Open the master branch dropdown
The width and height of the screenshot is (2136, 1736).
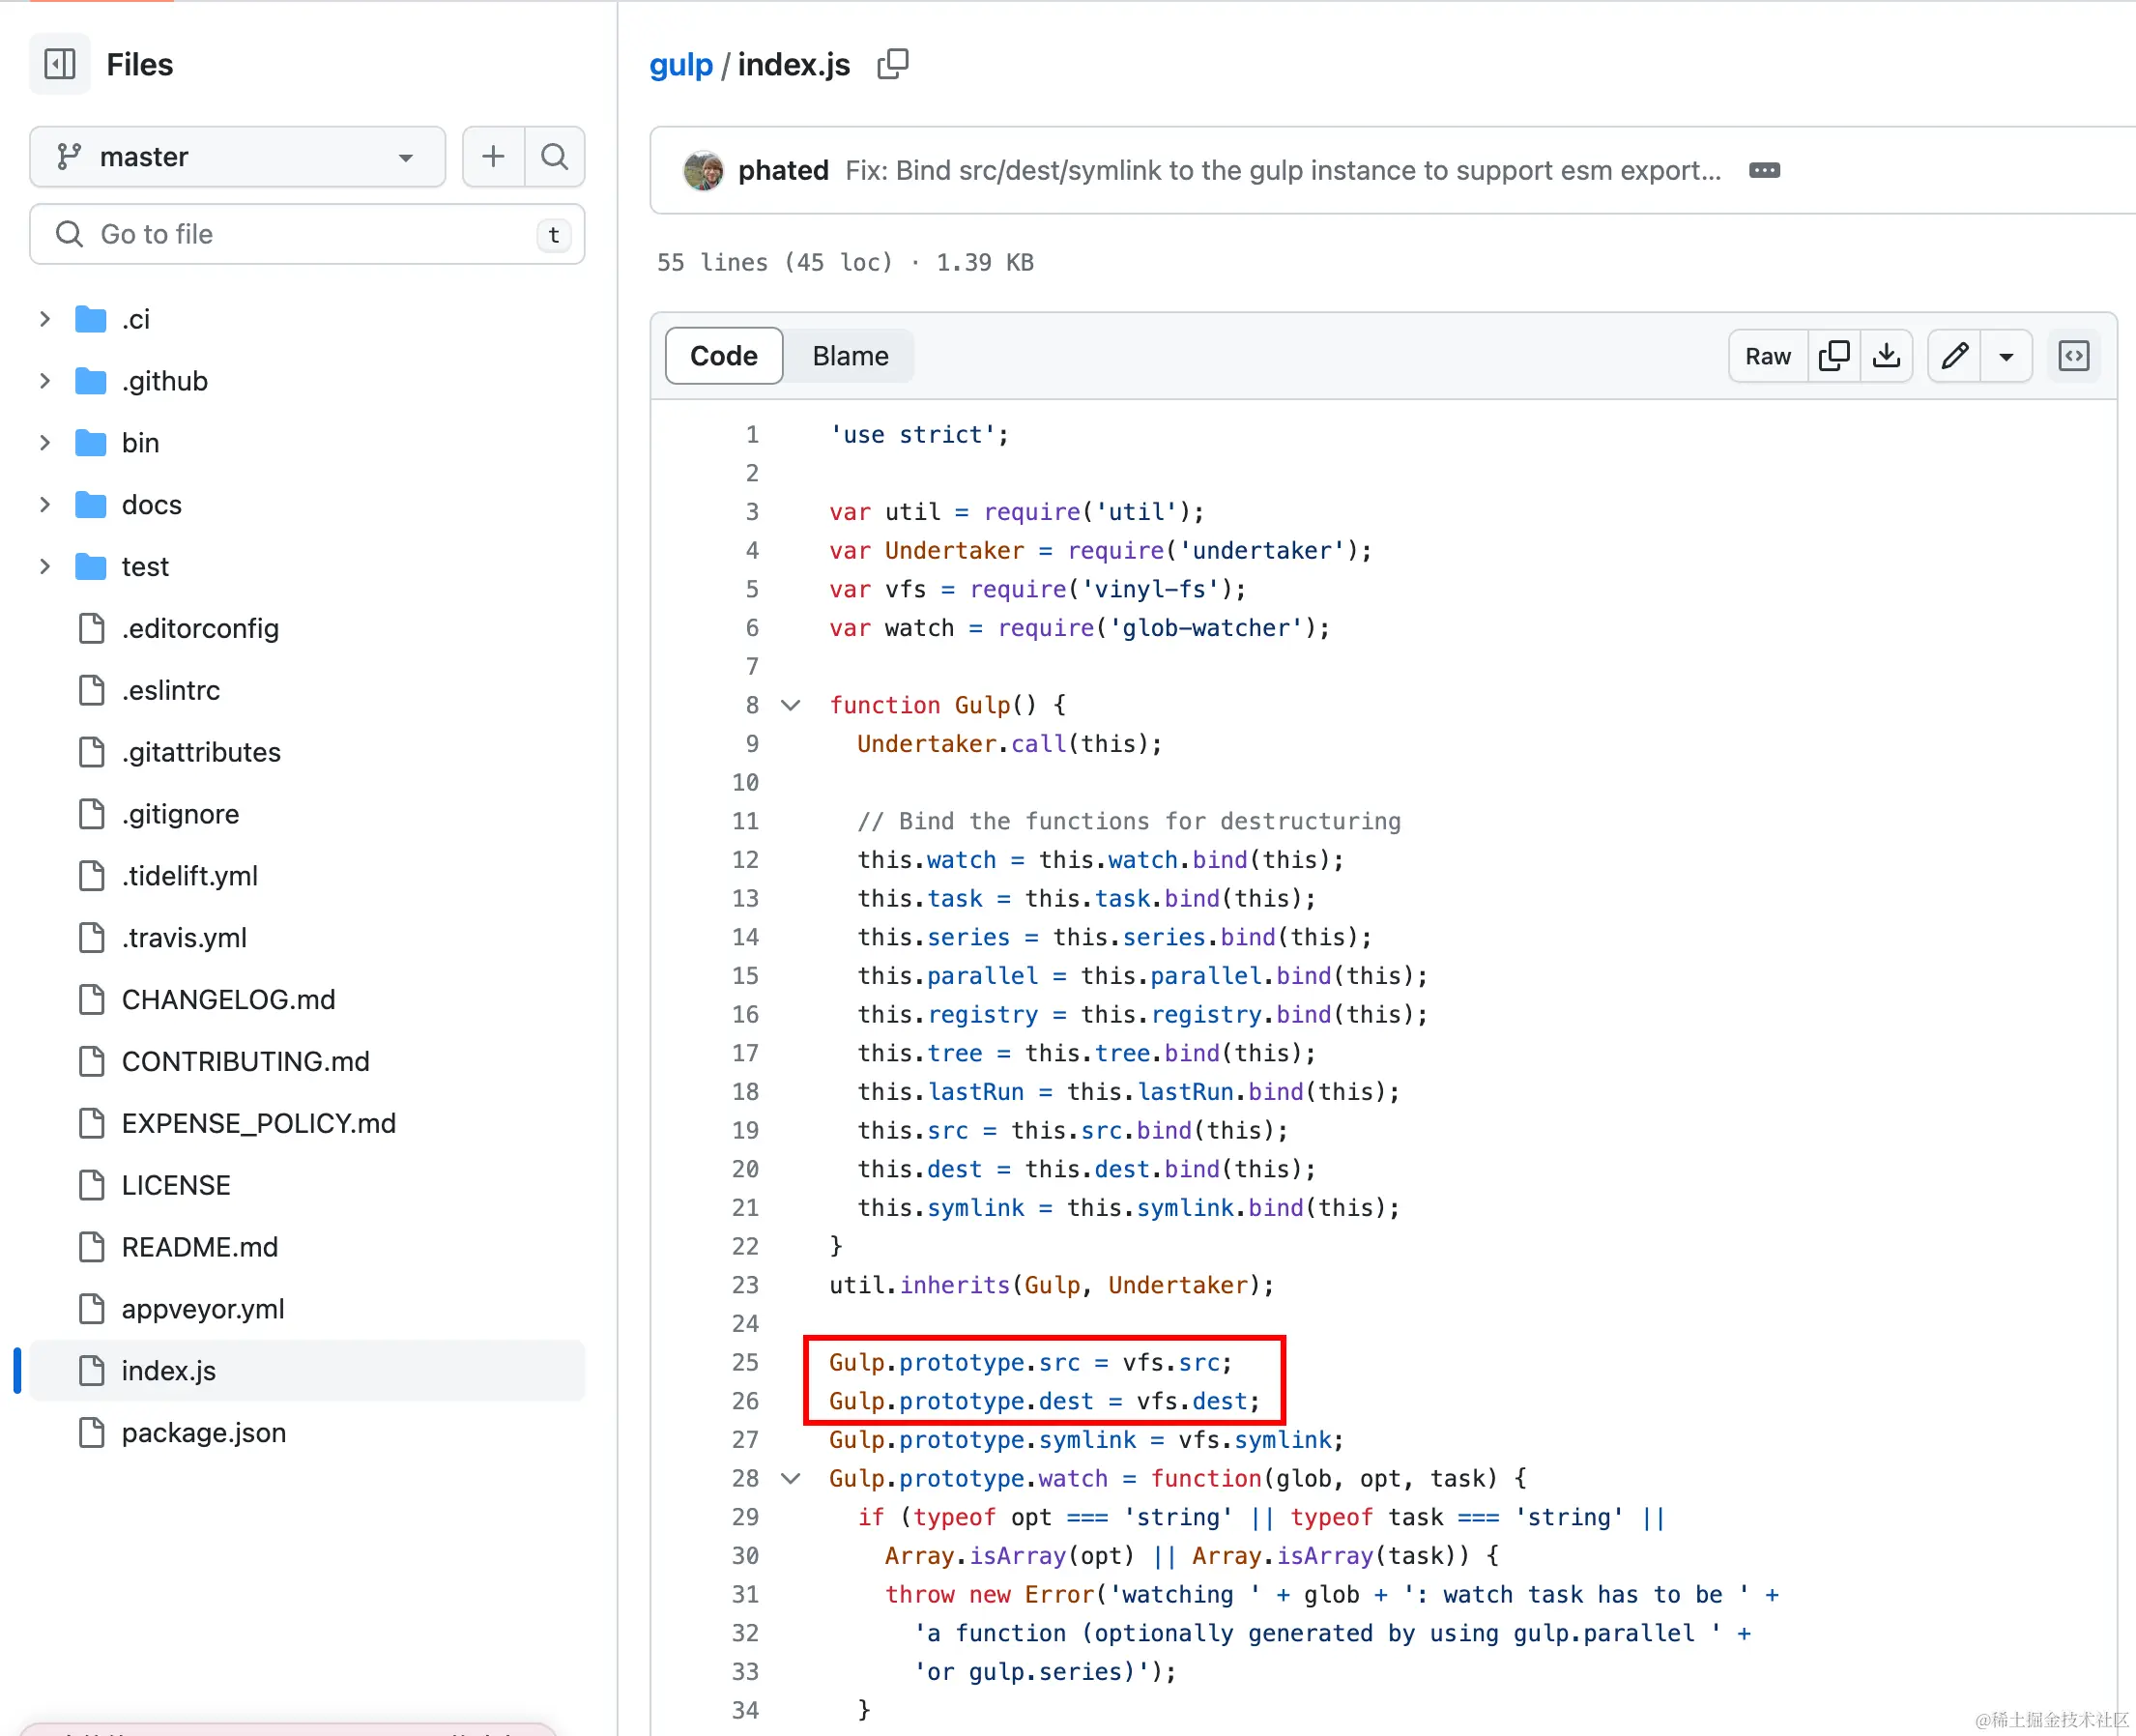click(237, 157)
